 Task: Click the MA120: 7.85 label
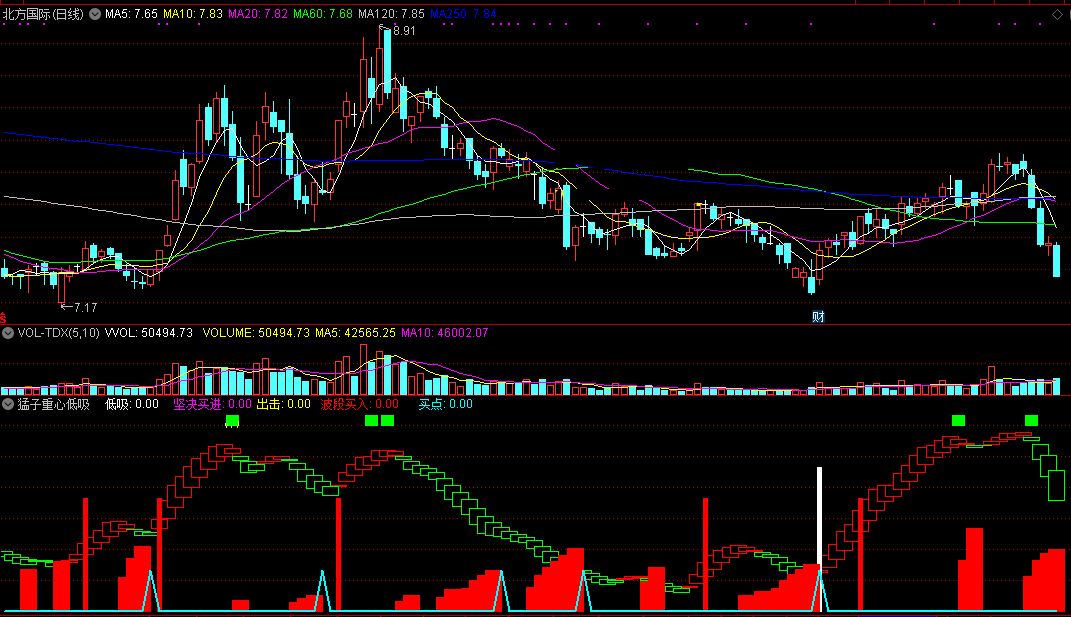click(391, 14)
